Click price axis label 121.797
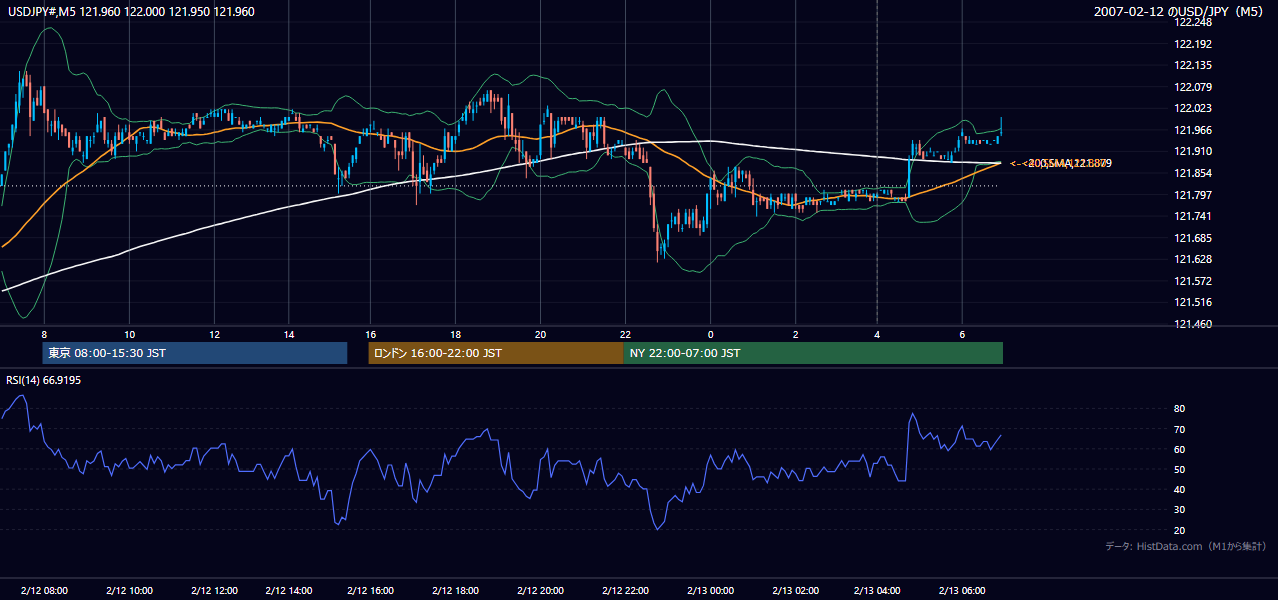The width and height of the screenshot is (1278, 600). [1194, 195]
